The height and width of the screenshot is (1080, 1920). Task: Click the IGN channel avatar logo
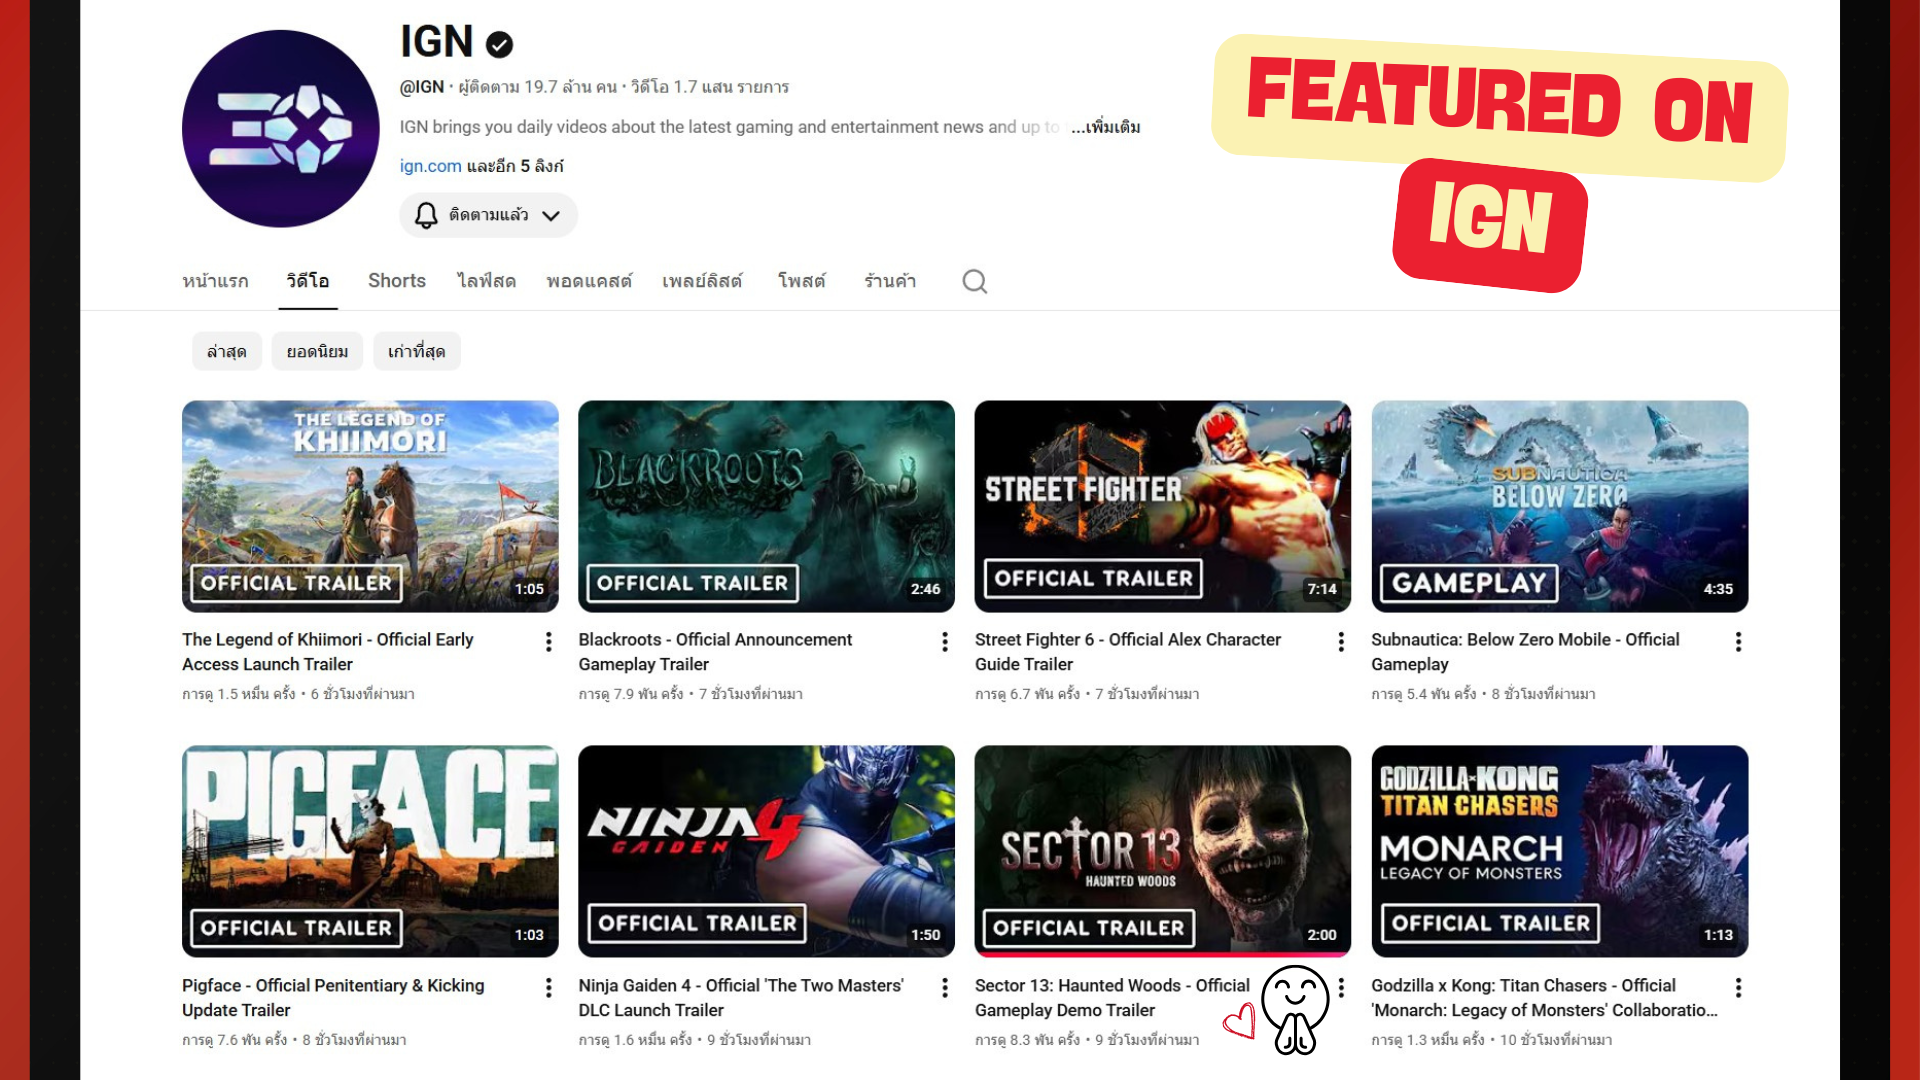(281, 129)
